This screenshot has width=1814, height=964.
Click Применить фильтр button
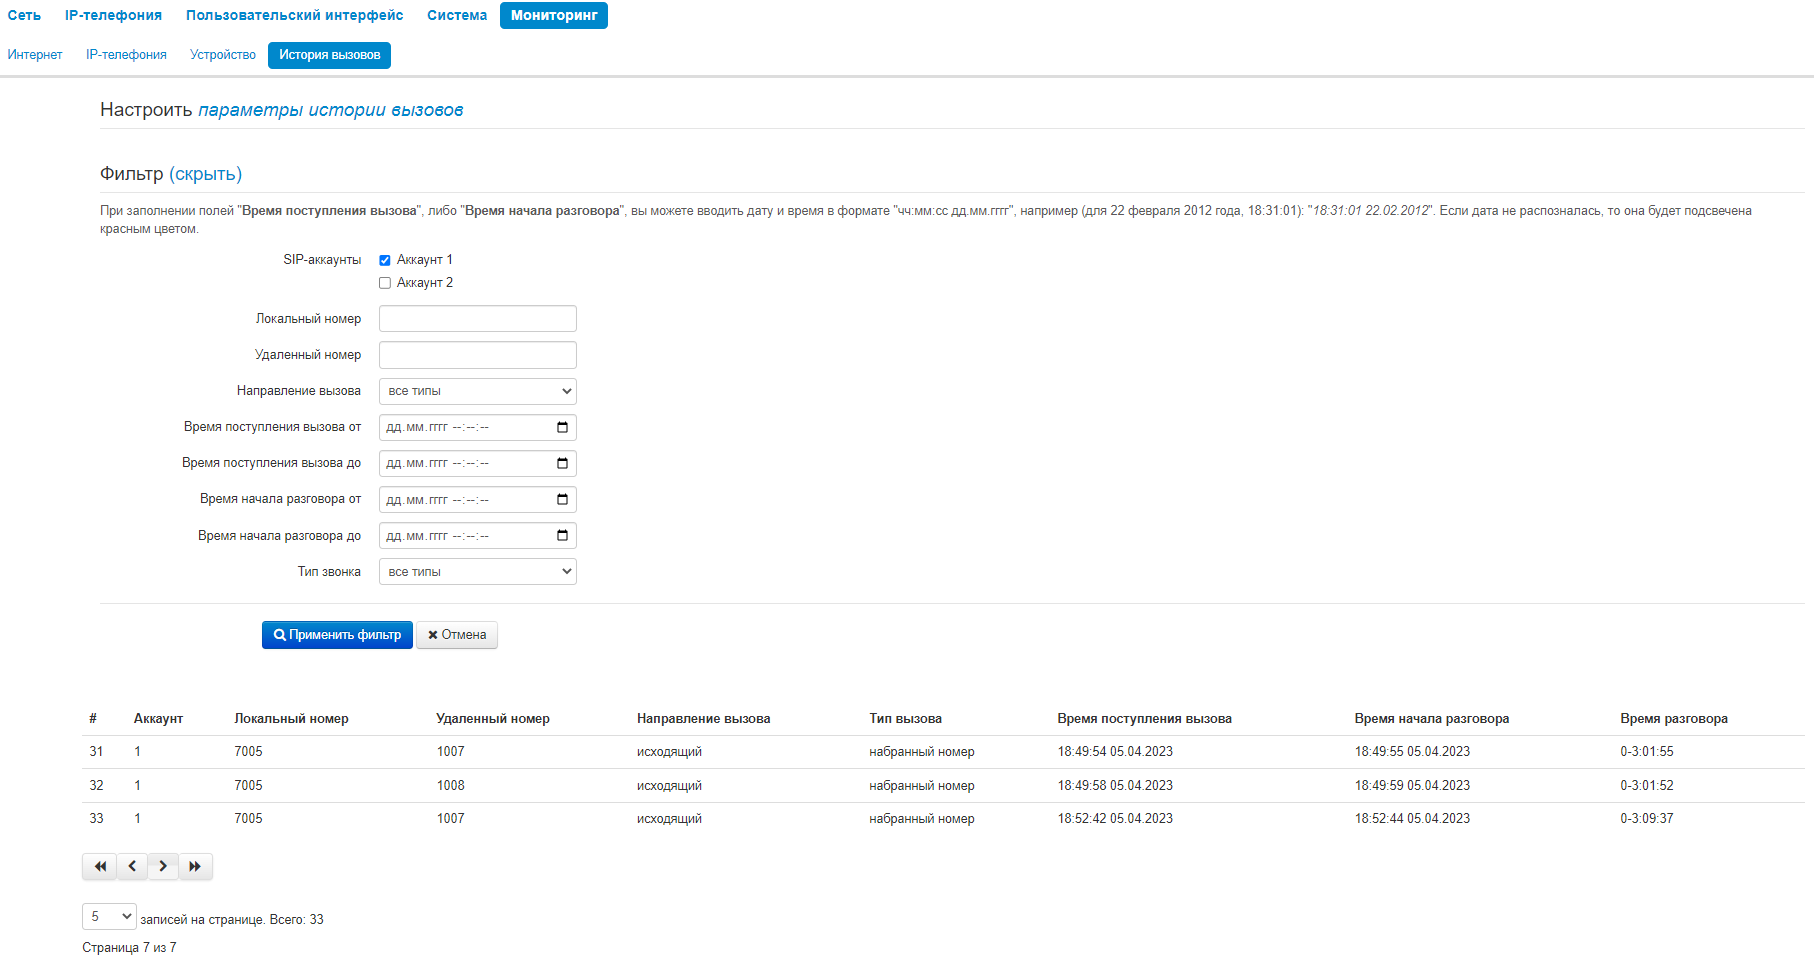pos(337,635)
